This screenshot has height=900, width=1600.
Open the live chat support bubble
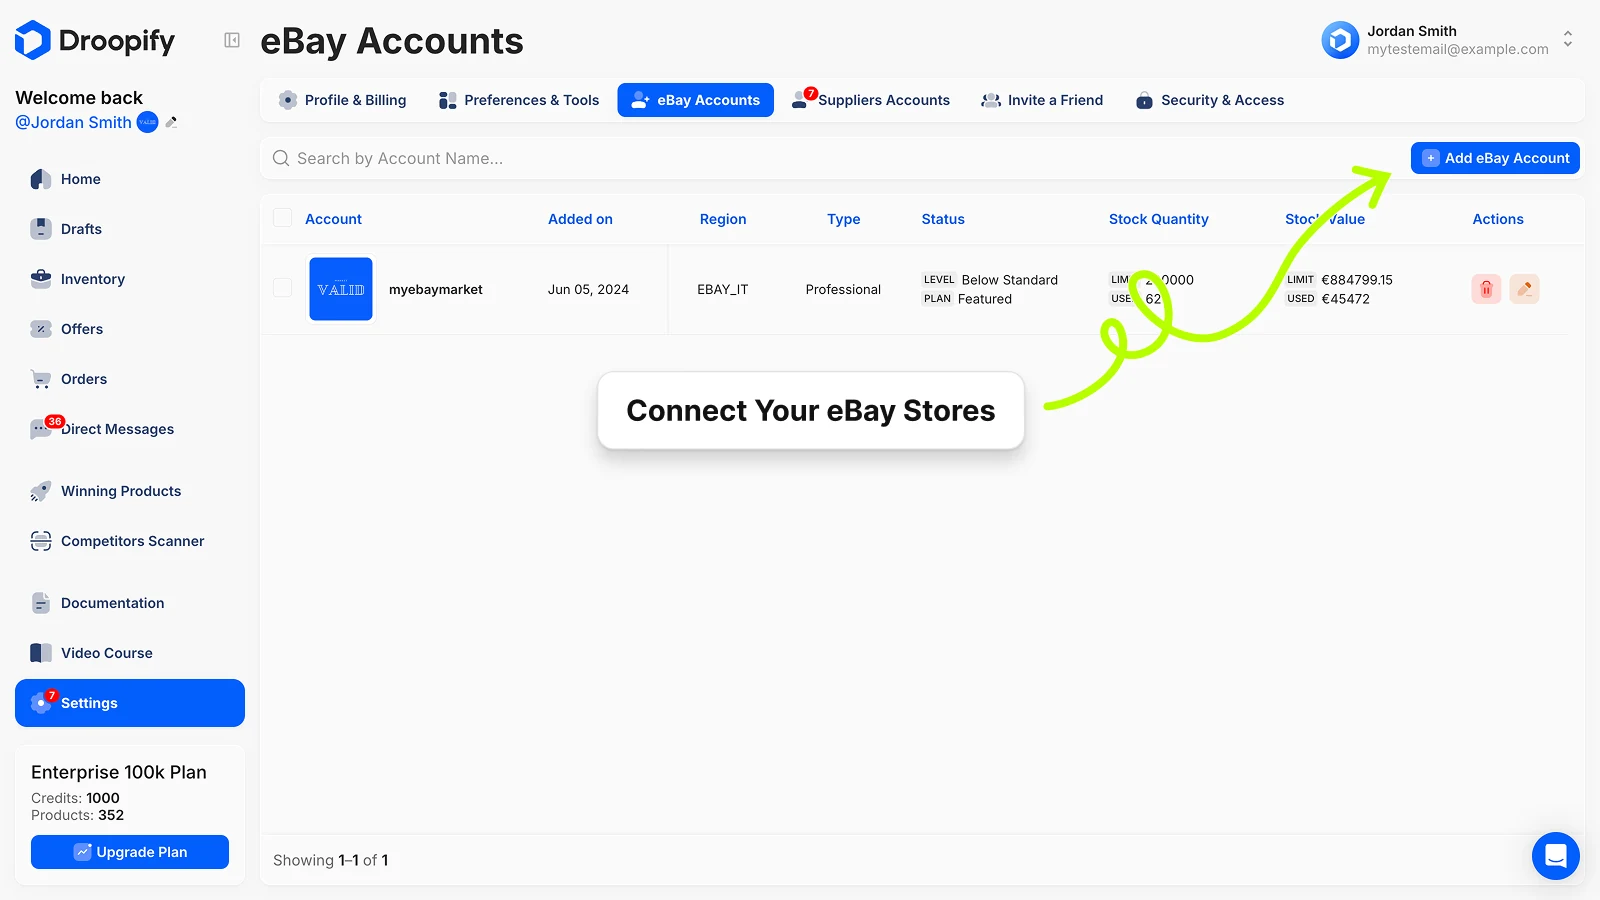(1555, 856)
